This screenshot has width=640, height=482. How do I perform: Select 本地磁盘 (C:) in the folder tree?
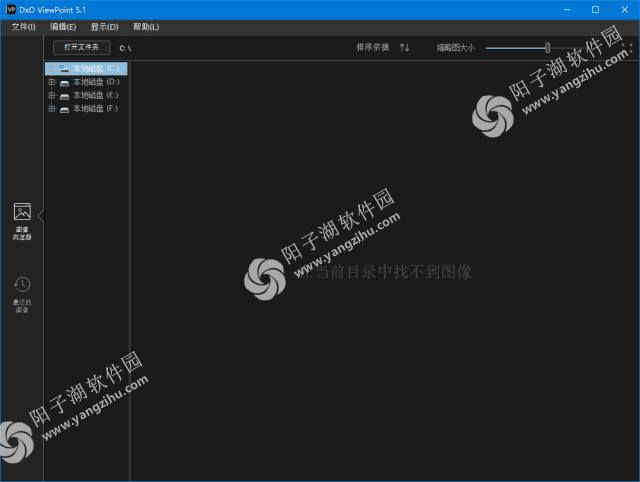86,69
